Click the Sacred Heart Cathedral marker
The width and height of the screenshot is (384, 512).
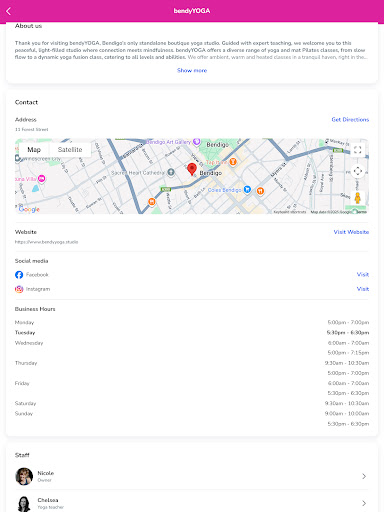coord(171,172)
